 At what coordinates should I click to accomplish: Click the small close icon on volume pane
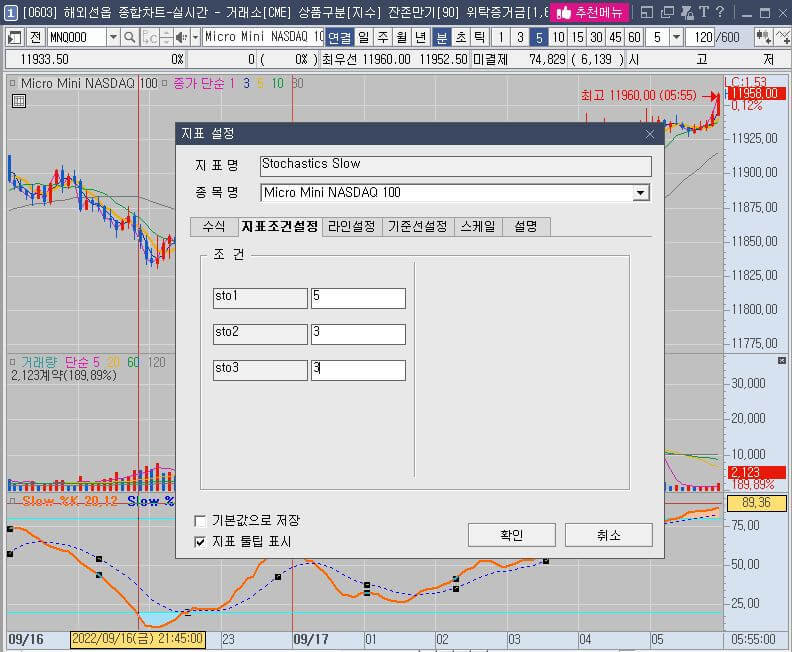click(x=781, y=361)
